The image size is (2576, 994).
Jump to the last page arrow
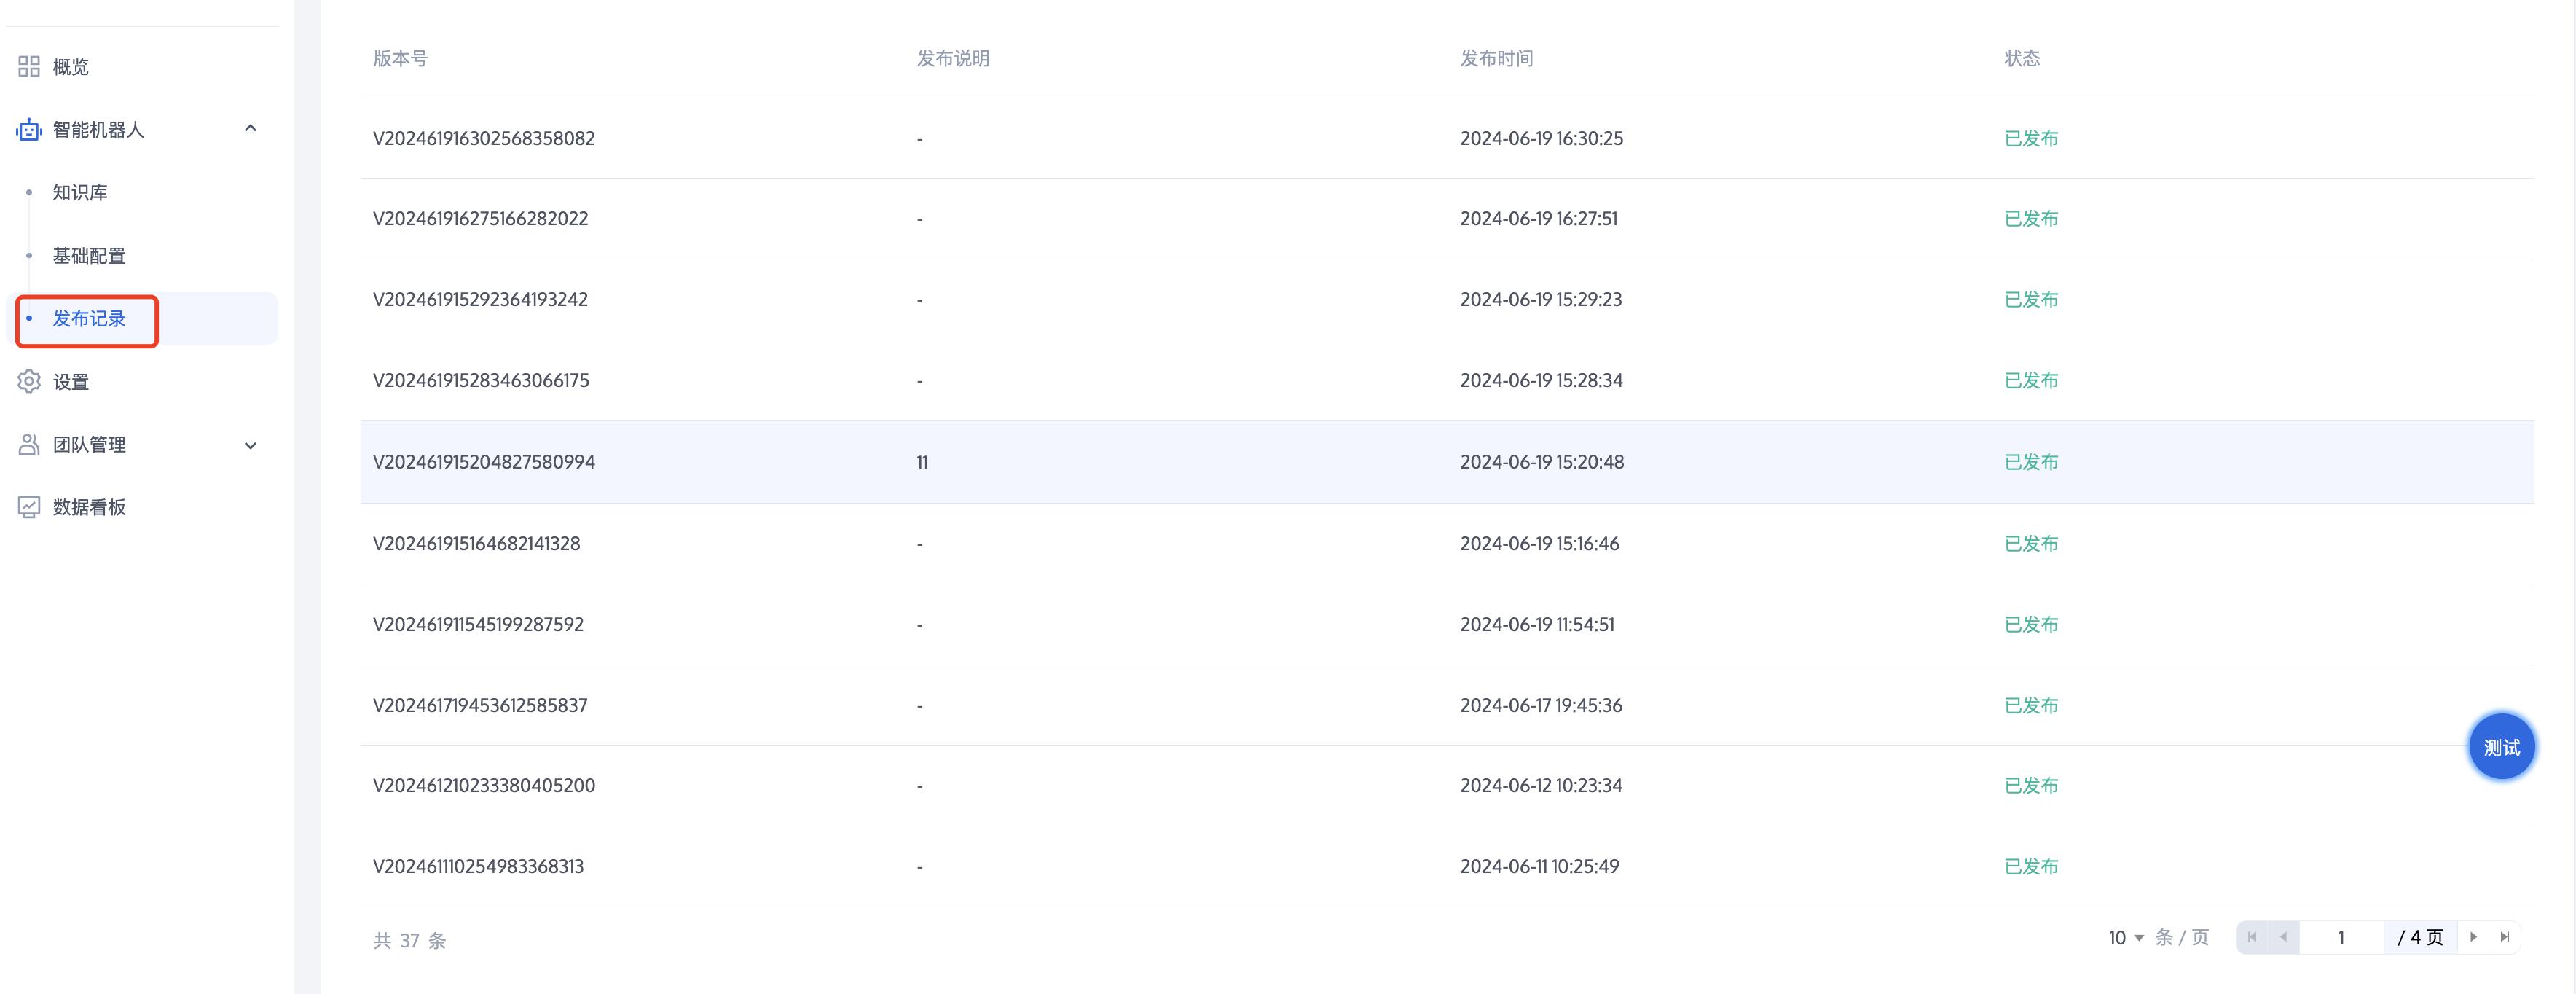[2504, 937]
